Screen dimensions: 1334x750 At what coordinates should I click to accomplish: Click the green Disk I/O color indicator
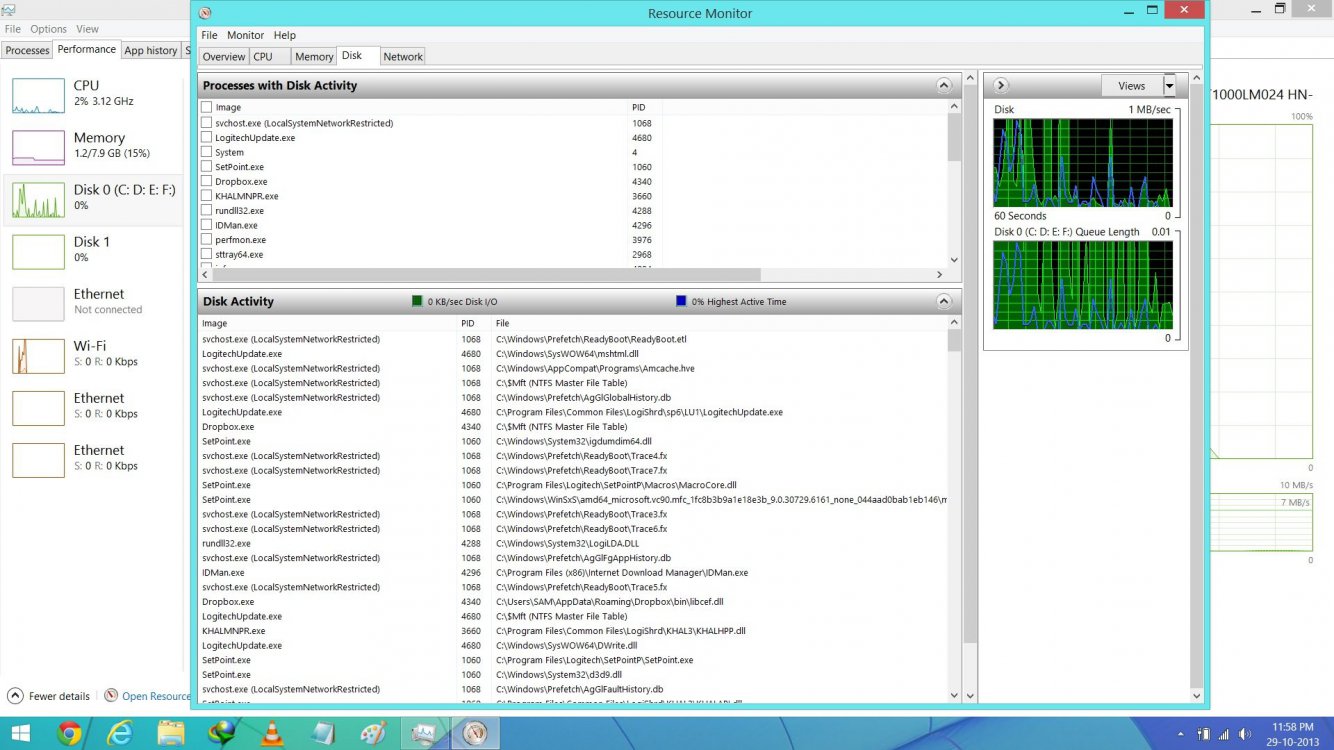[418, 301]
